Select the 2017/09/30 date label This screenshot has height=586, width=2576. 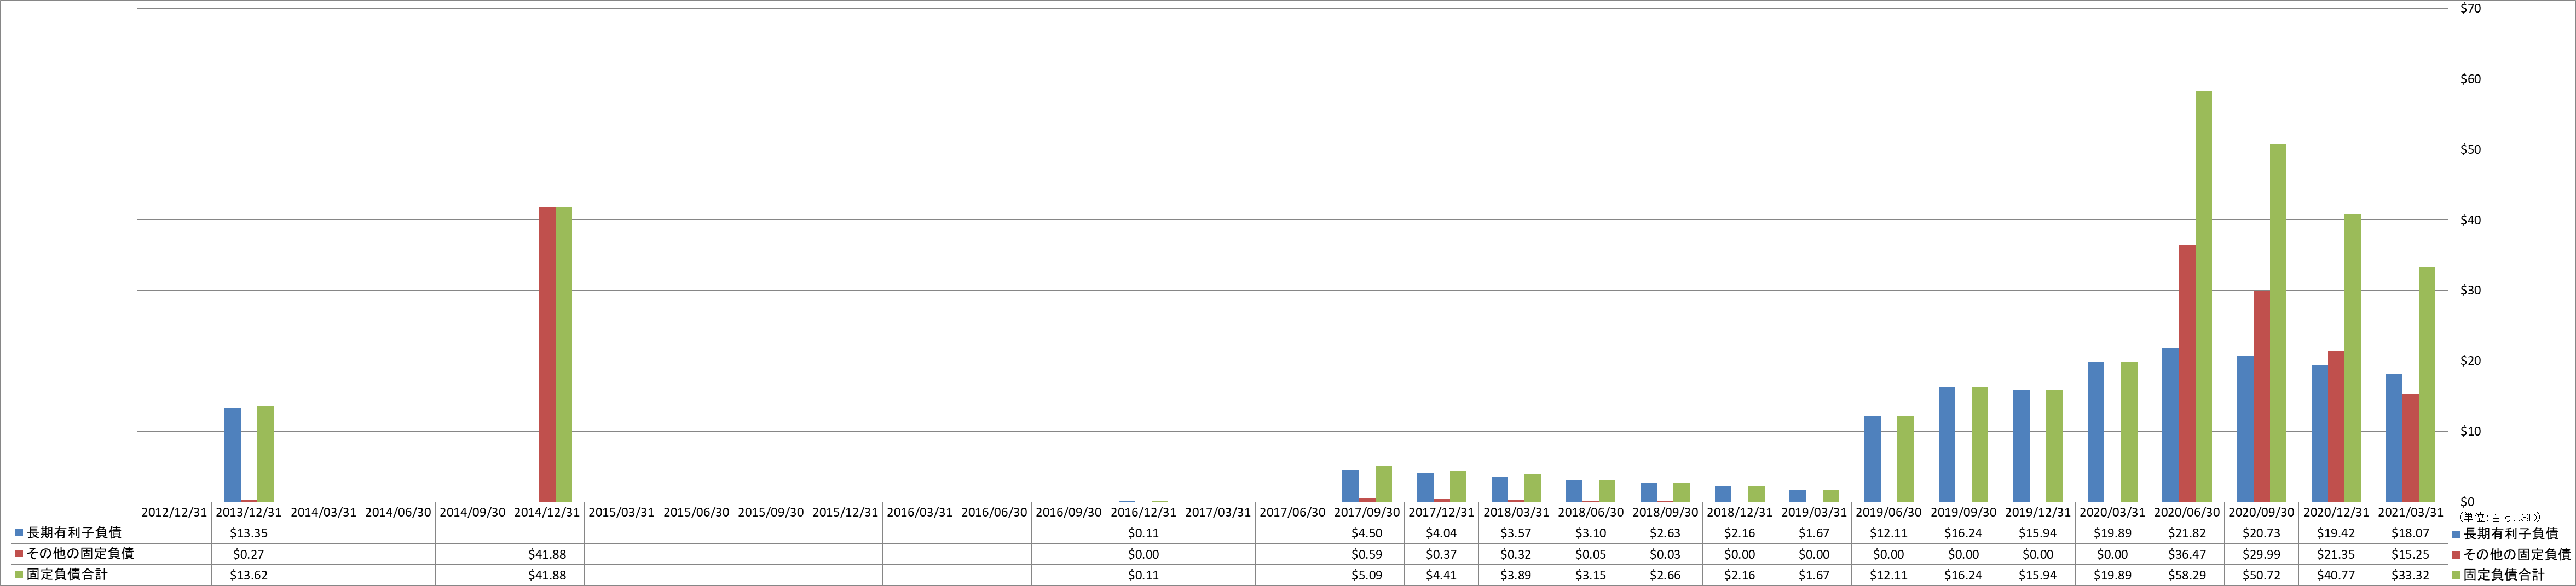click(x=1367, y=512)
